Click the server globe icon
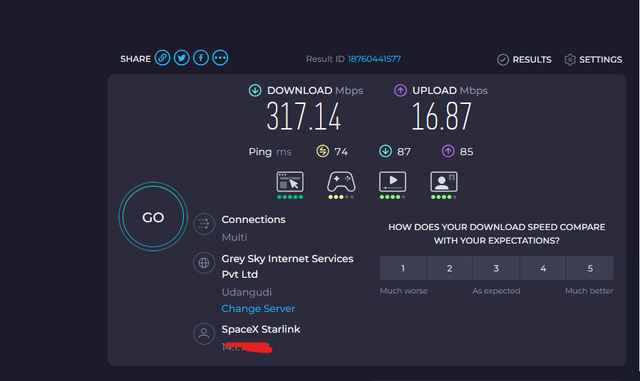The height and width of the screenshot is (381, 640). pos(204,263)
